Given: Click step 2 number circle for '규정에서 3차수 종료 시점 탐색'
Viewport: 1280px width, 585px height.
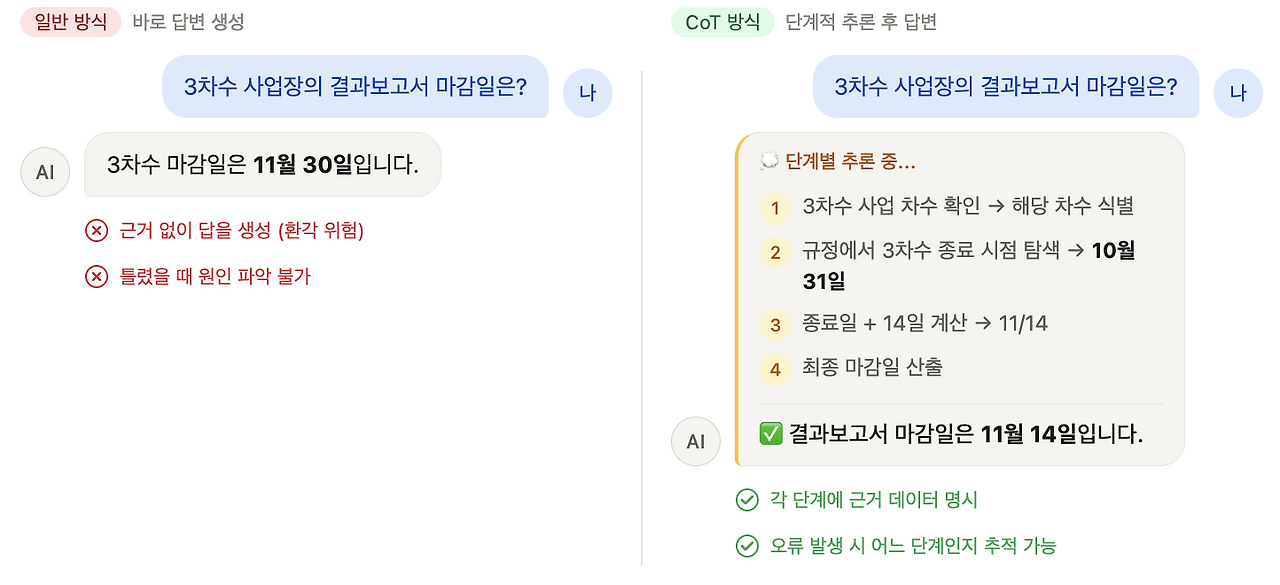Looking at the screenshot, I should point(775,252).
